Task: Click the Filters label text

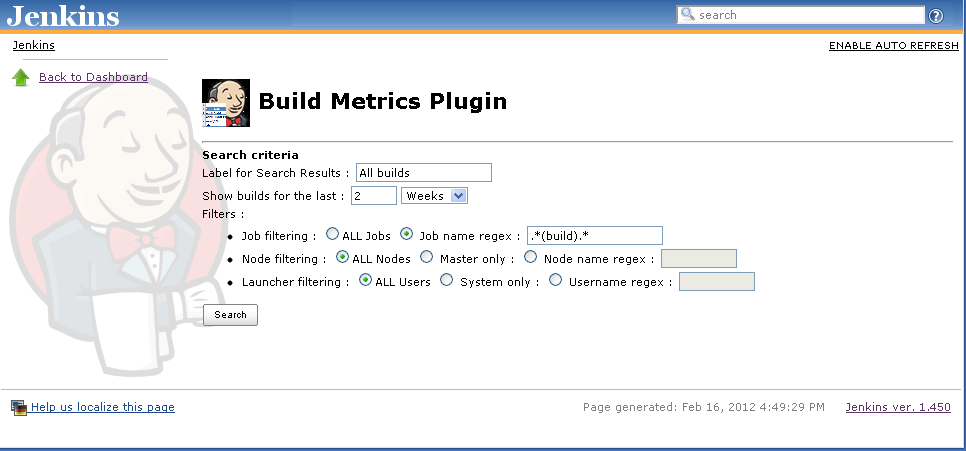Action: [223, 214]
